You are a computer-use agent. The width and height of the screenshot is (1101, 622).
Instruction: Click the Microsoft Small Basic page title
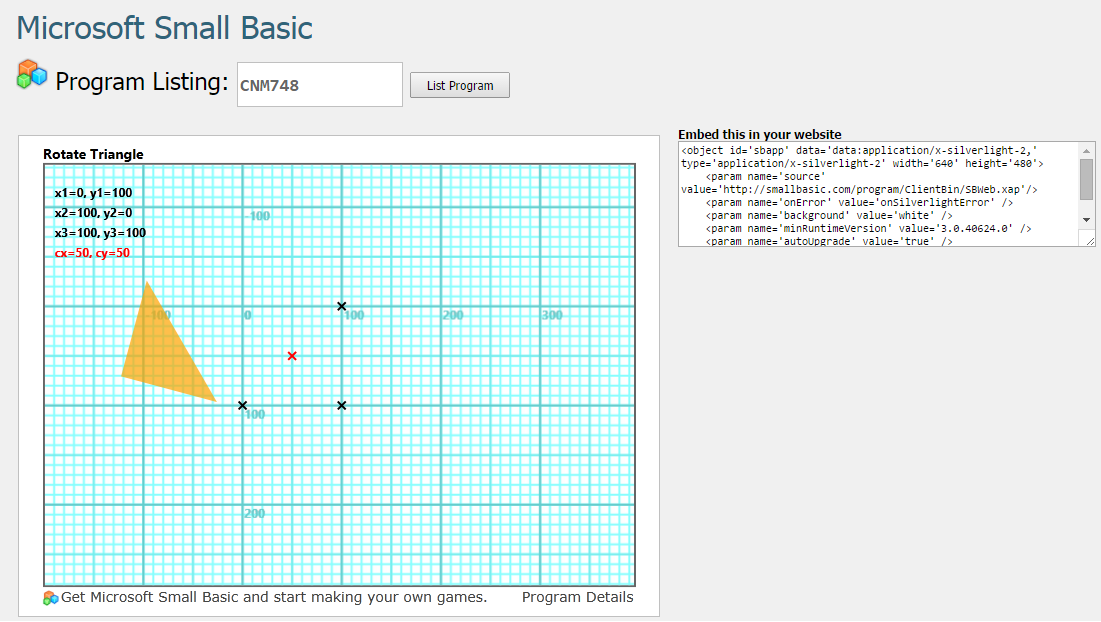point(164,28)
